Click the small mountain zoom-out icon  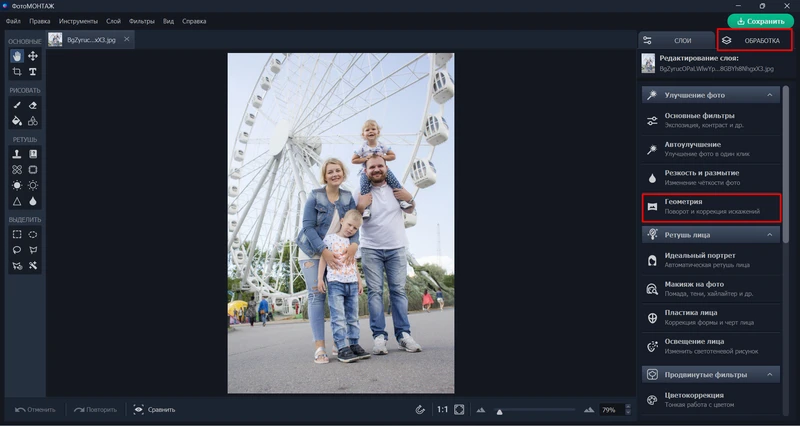481,410
